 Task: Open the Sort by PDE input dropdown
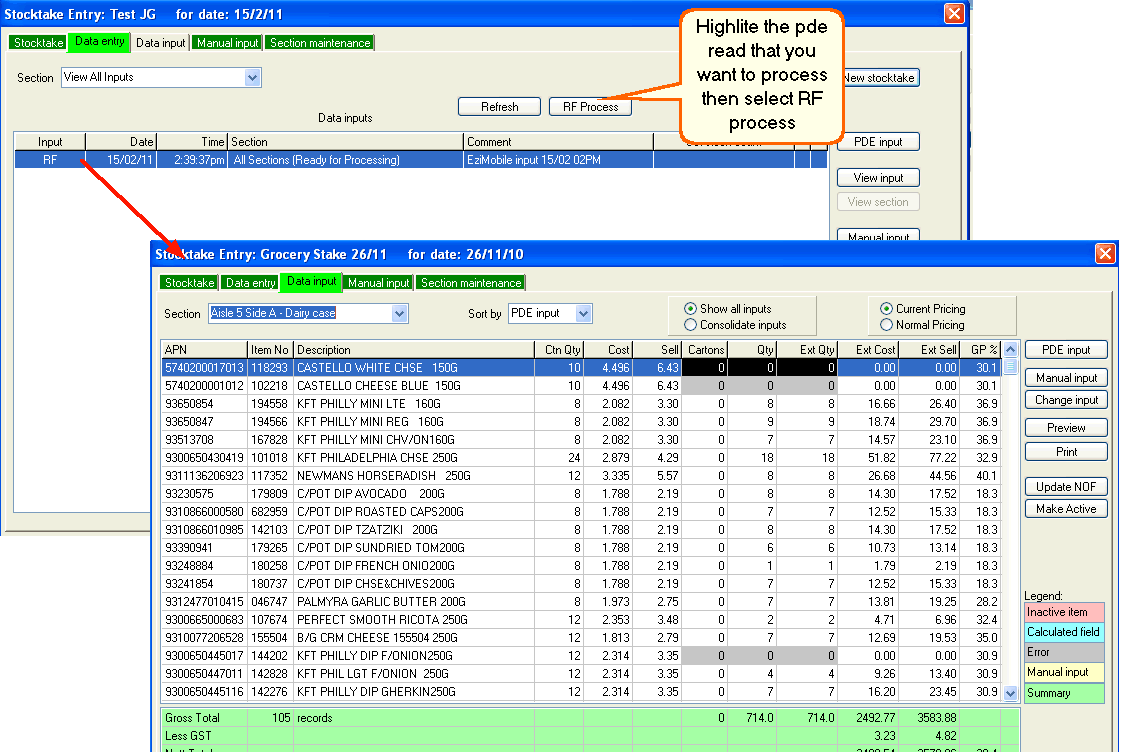click(x=583, y=313)
